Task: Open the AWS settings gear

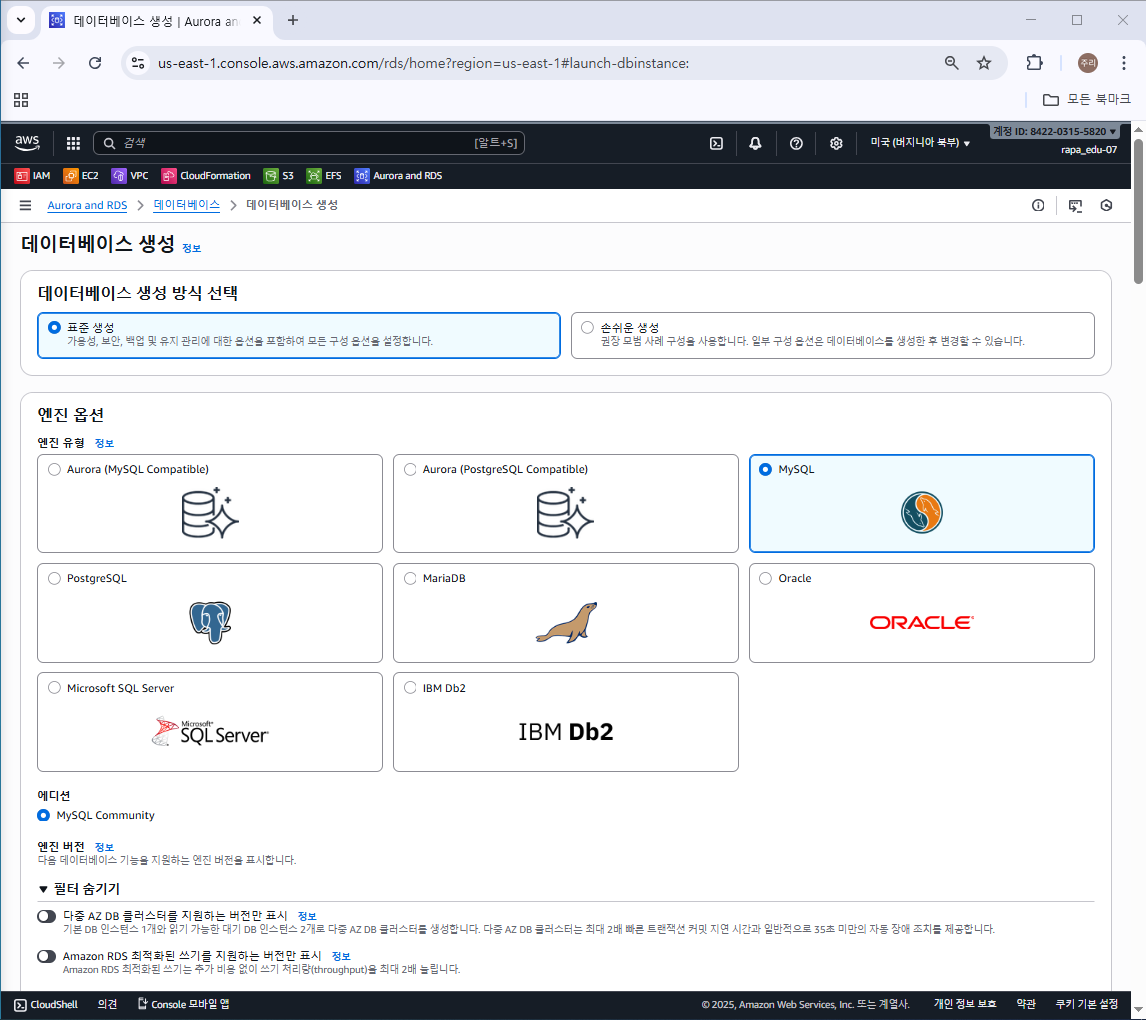Action: click(x=836, y=143)
